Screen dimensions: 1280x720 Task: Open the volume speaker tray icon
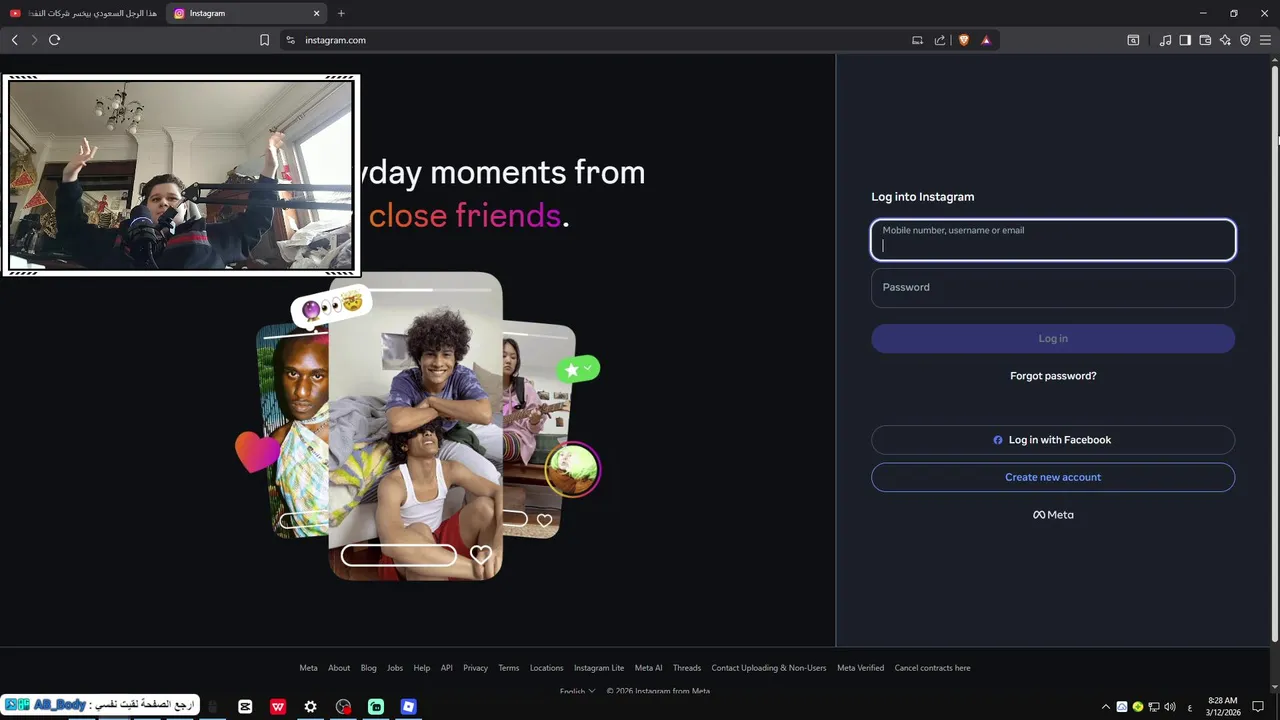1170,707
